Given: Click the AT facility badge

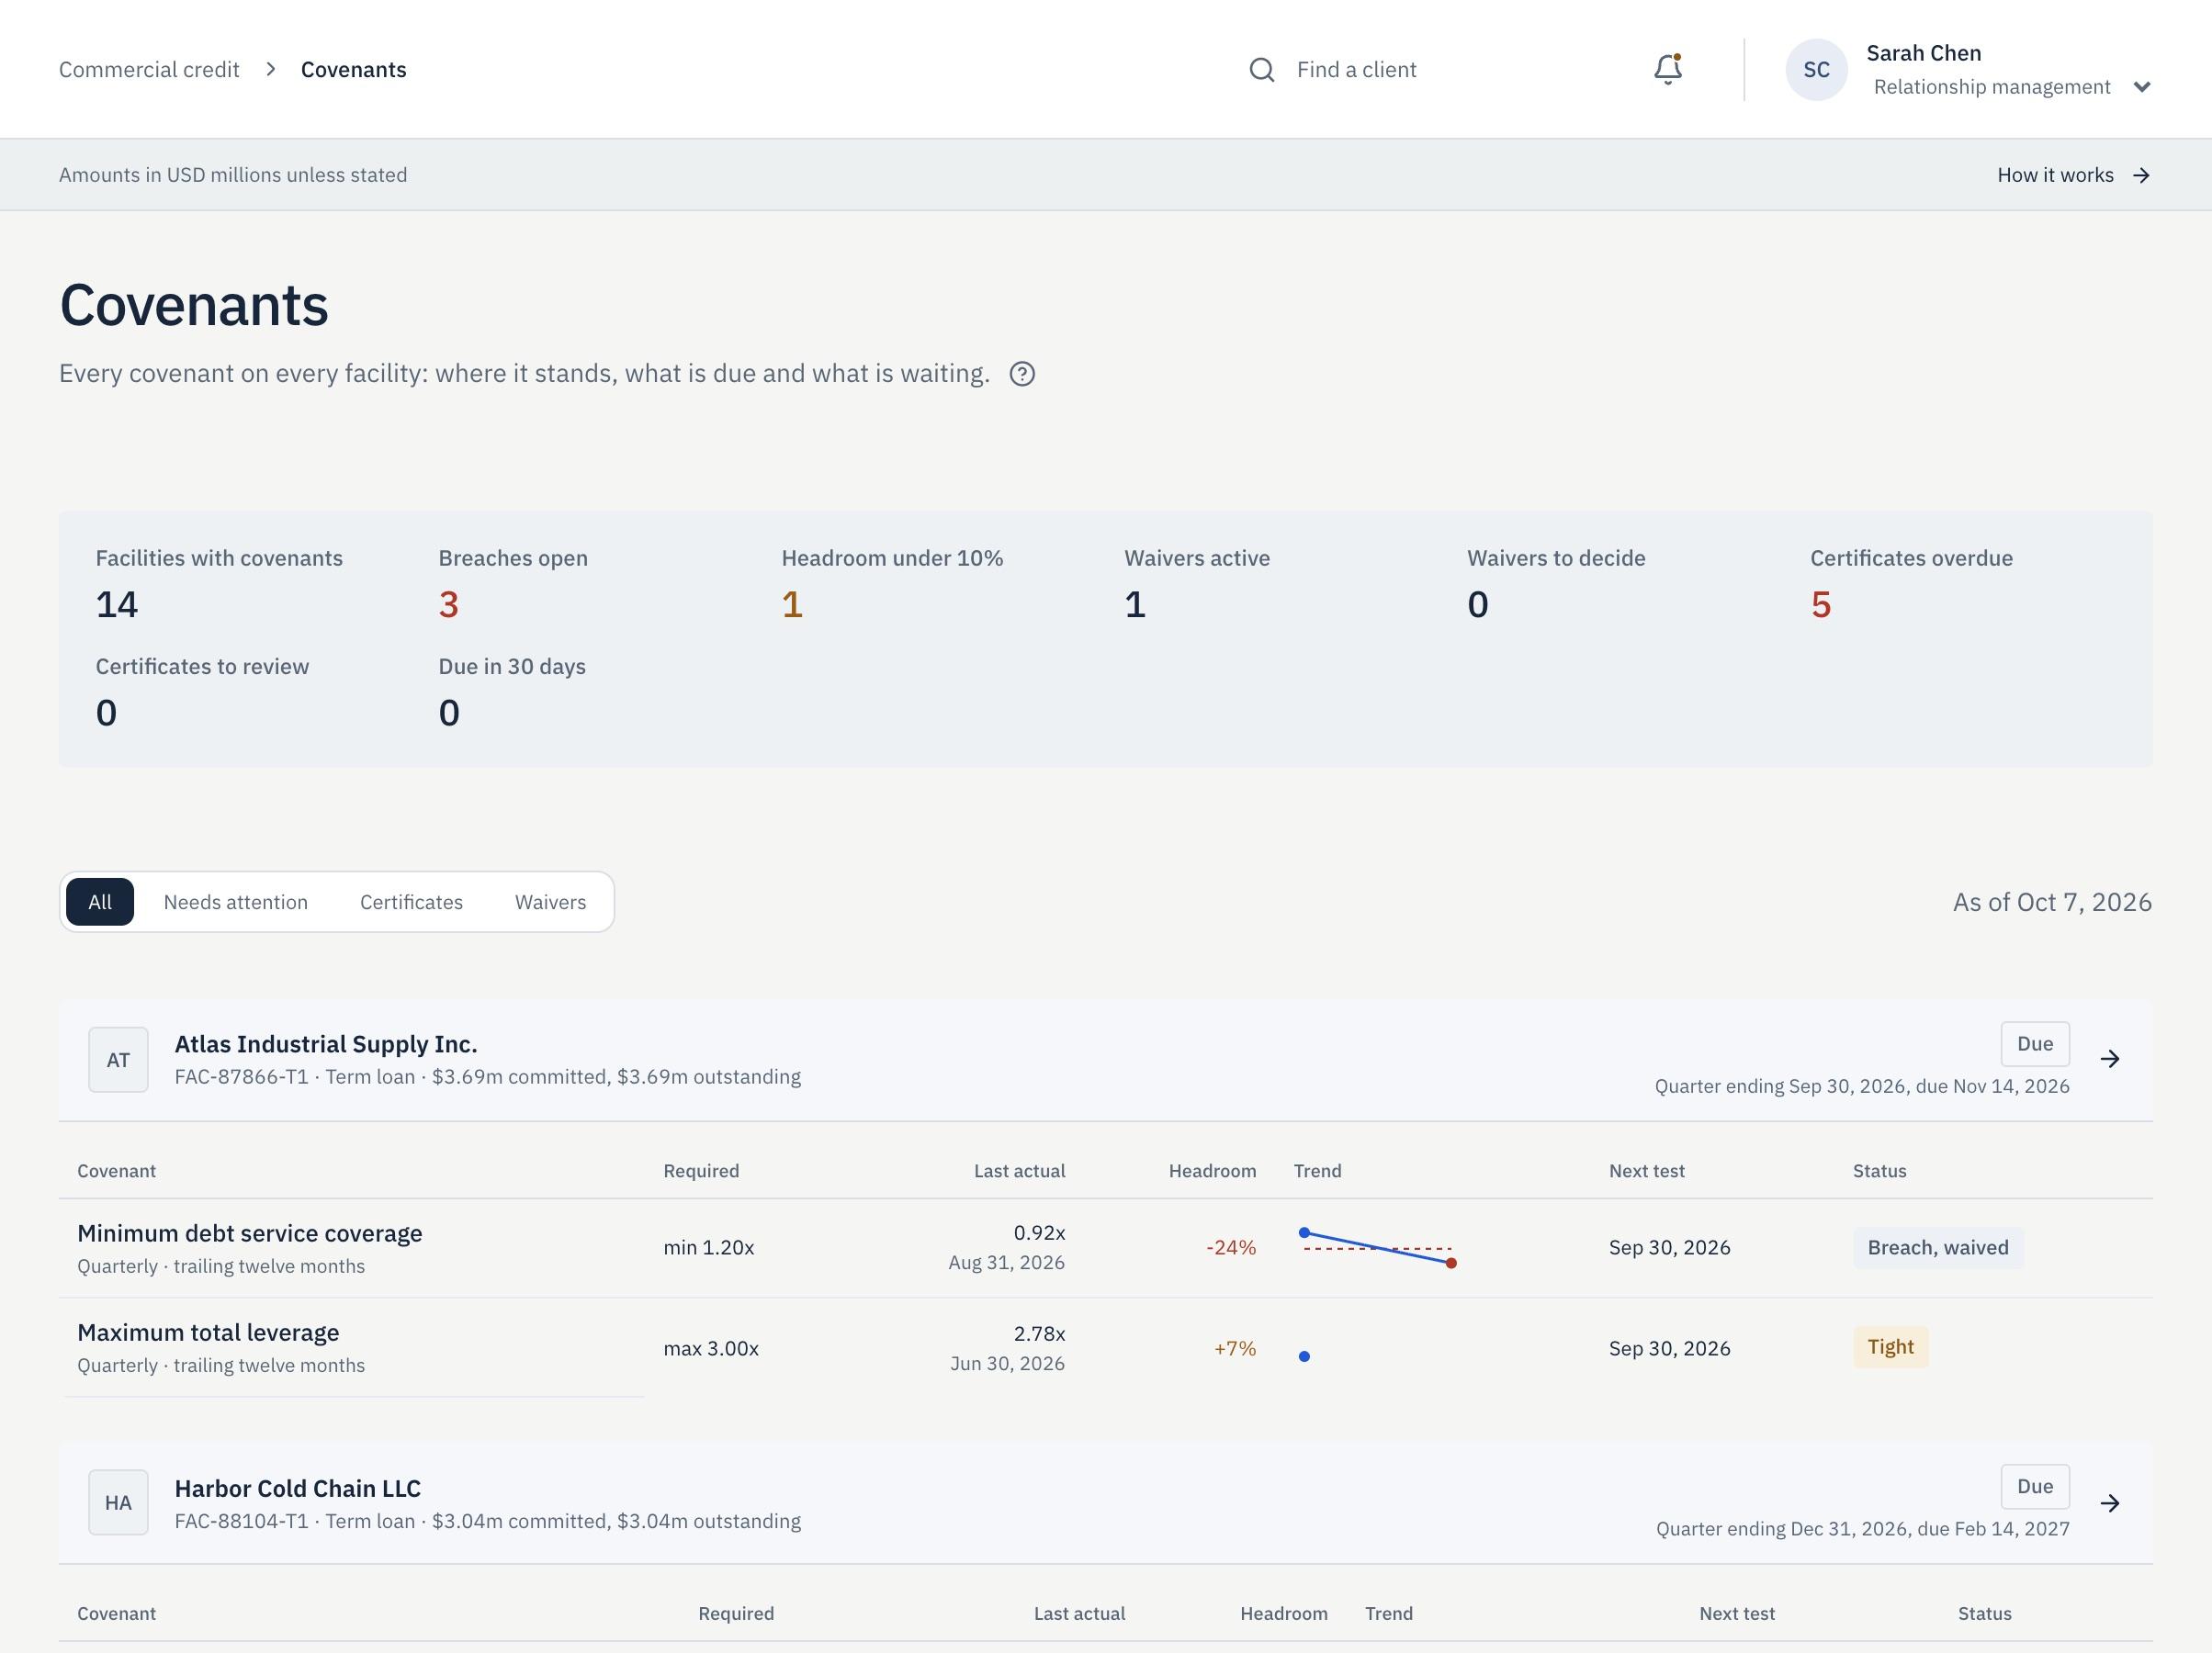Looking at the screenshot, I should click(x=118, y=1060).
